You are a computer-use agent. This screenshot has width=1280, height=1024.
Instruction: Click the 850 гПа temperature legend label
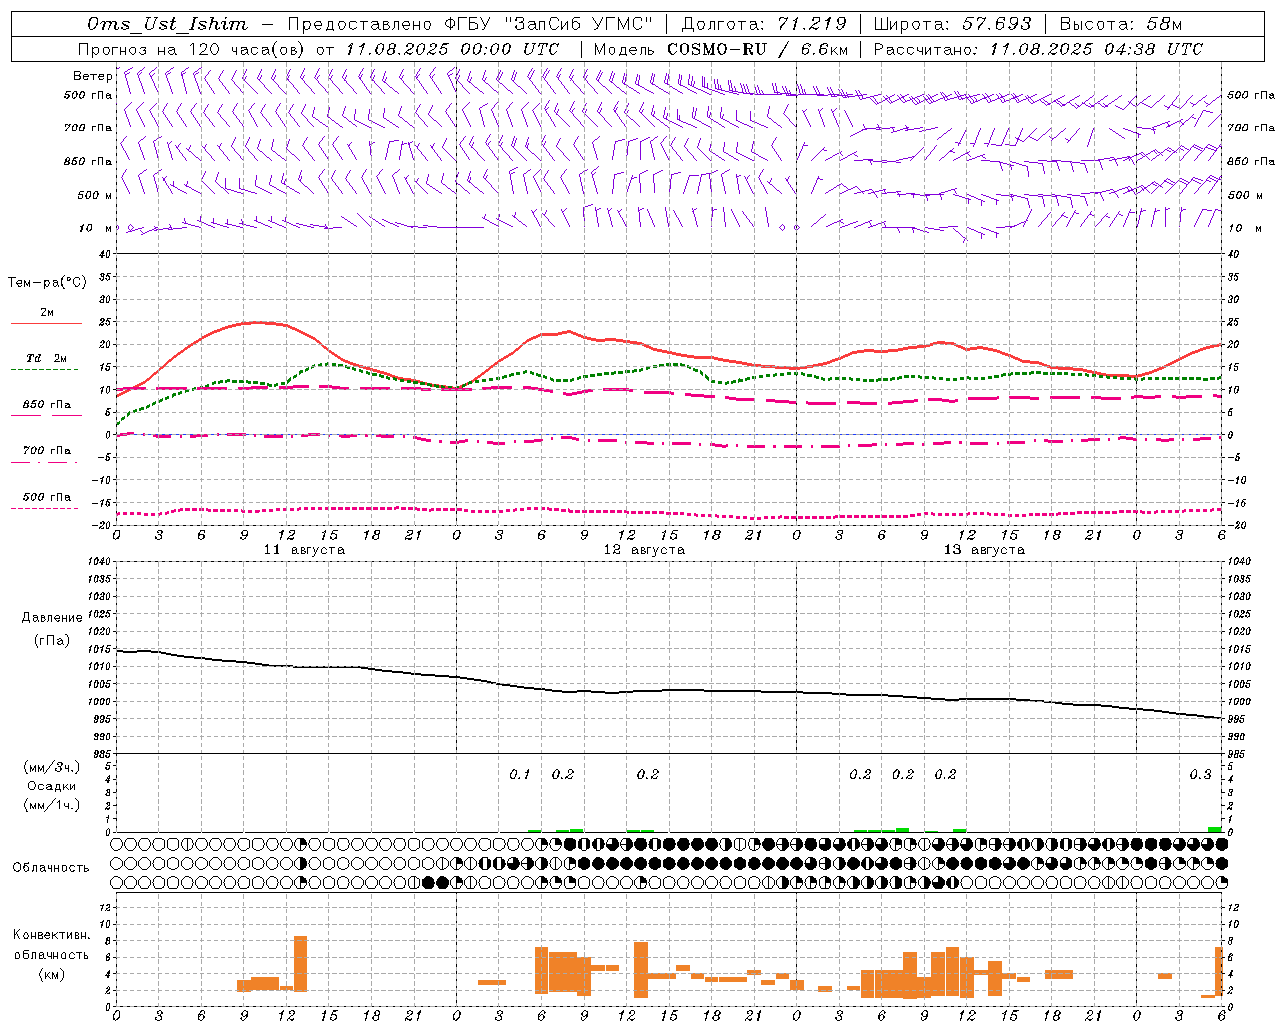46,405
